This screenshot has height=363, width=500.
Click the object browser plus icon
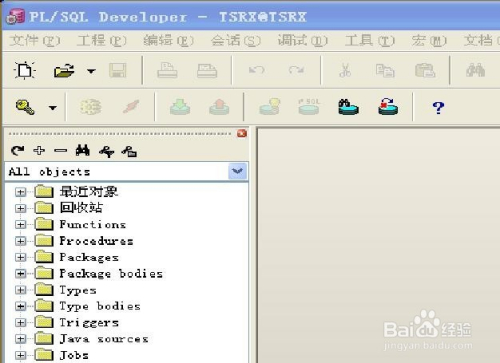pos(39,151)
